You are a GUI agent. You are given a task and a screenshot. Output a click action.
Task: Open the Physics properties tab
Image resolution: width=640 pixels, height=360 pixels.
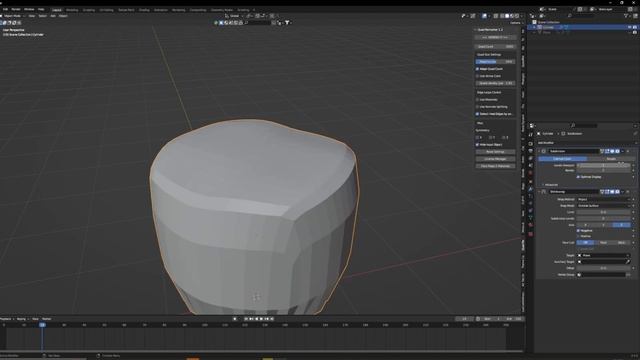click(531, 203)
